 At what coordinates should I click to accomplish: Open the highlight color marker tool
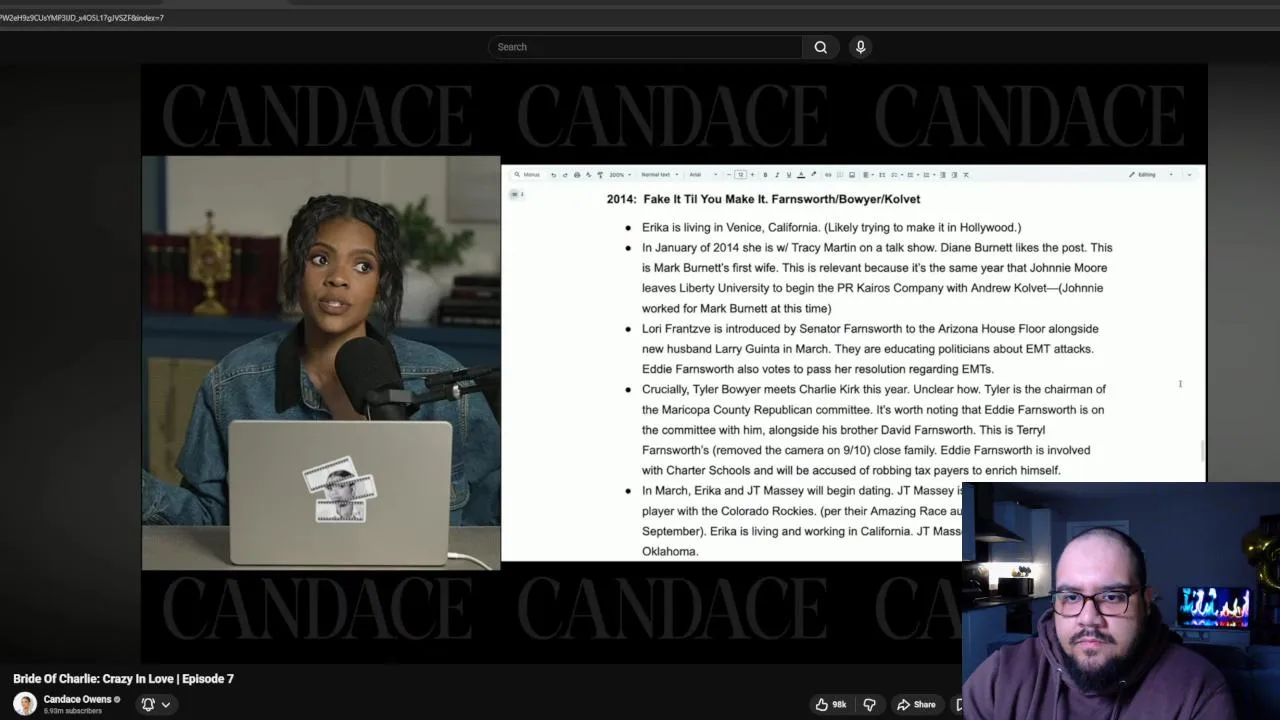pos(813,175)
